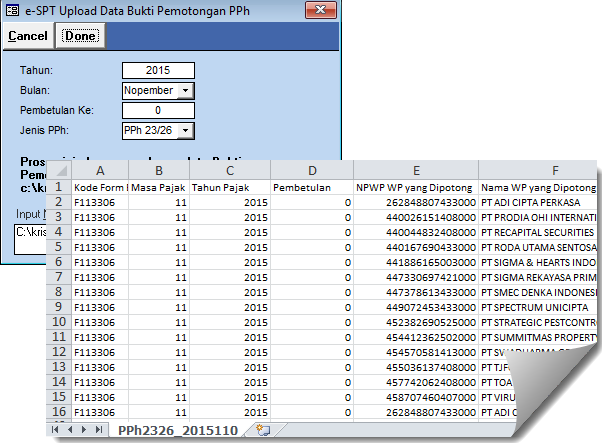The width and height of the screenshot is (603, 443).
Task: Select row 1 header
Action: 59,187
